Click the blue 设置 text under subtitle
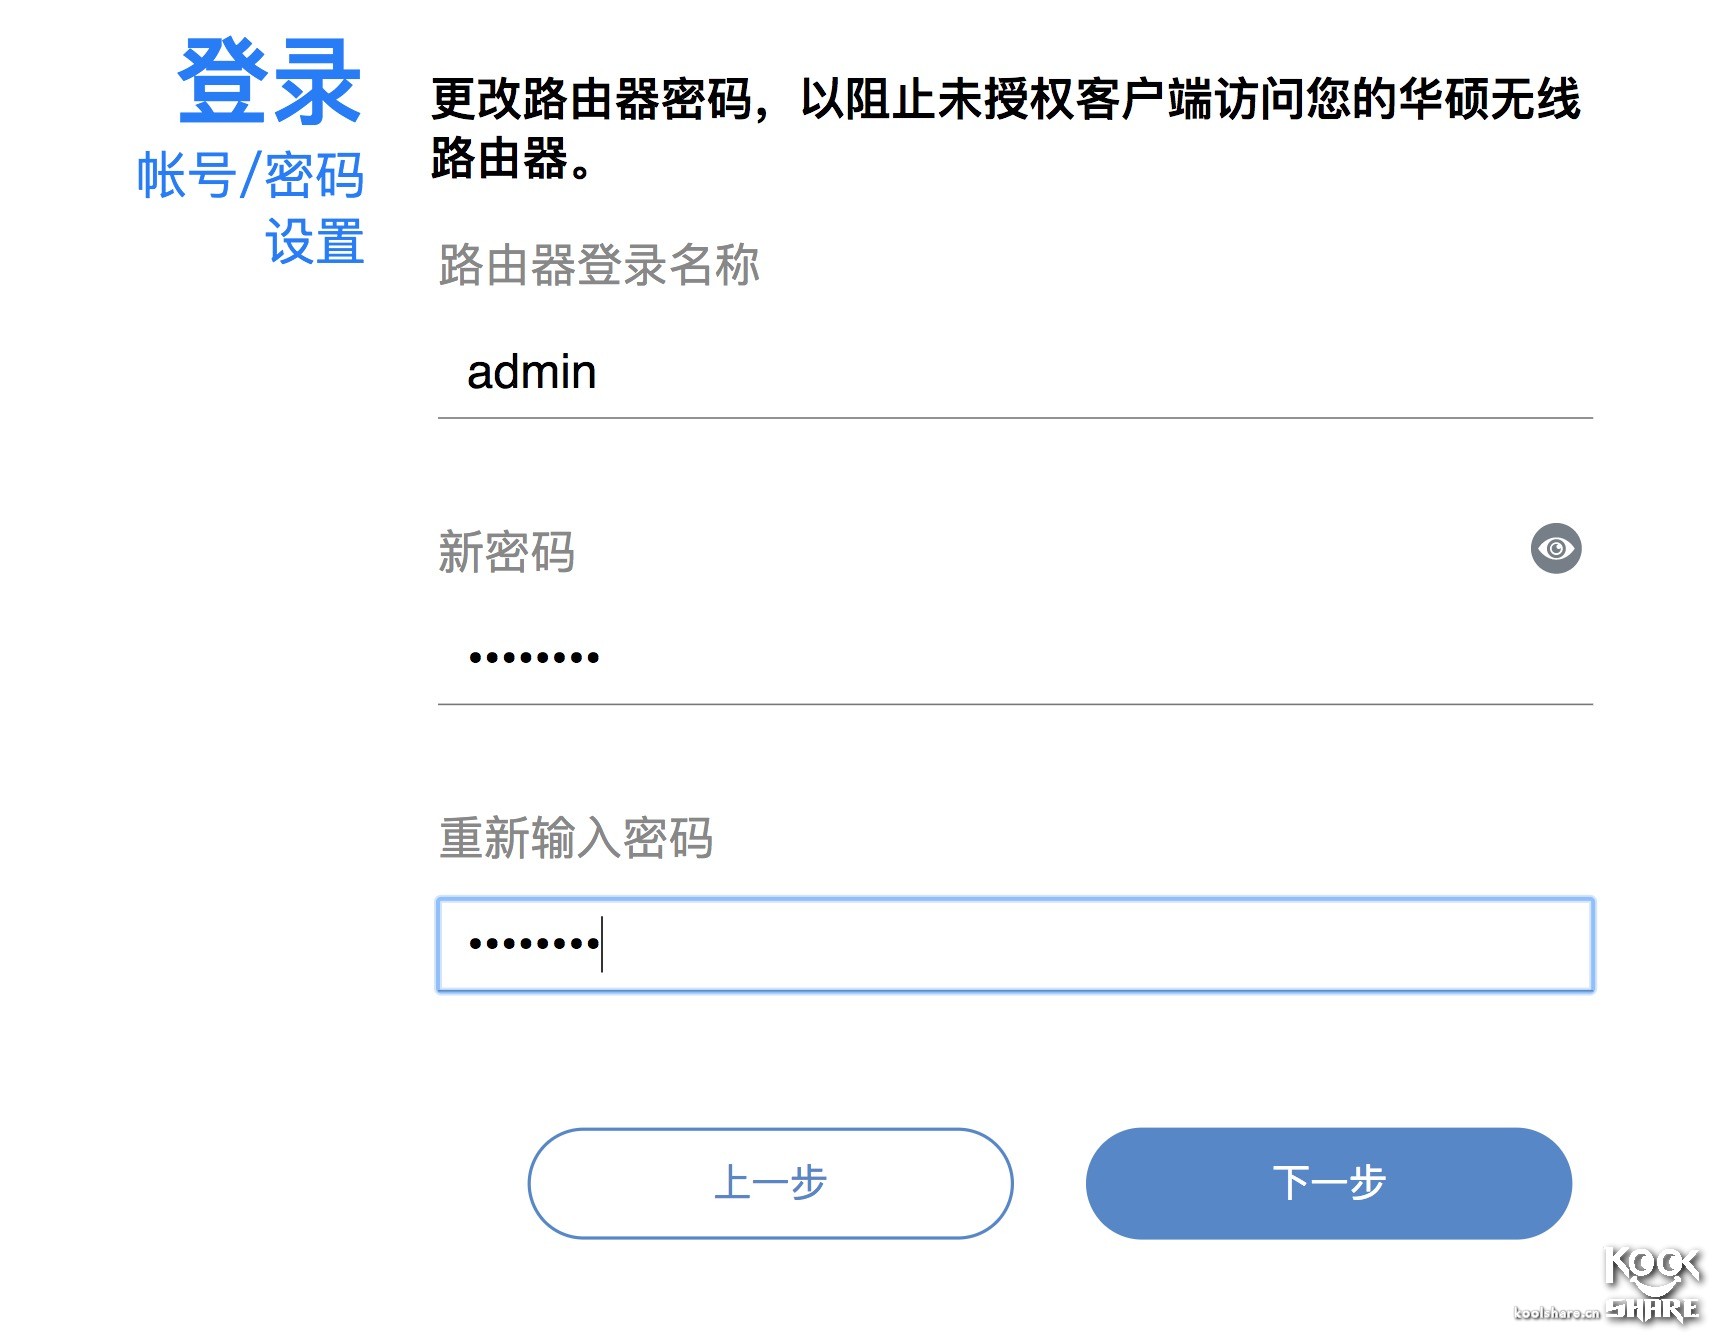This screenshot has width=1716, height=1338. point(314,242)
